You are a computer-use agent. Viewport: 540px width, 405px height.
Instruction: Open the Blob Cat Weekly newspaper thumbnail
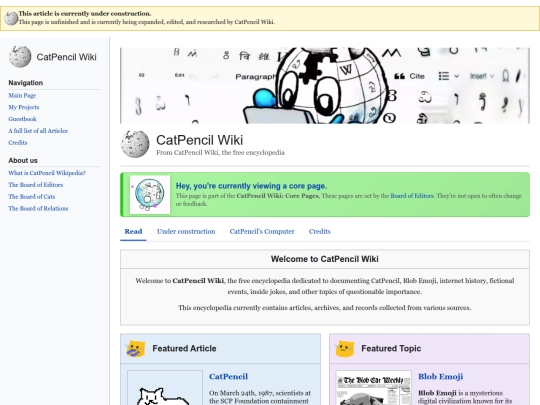[x=374, y=388]
